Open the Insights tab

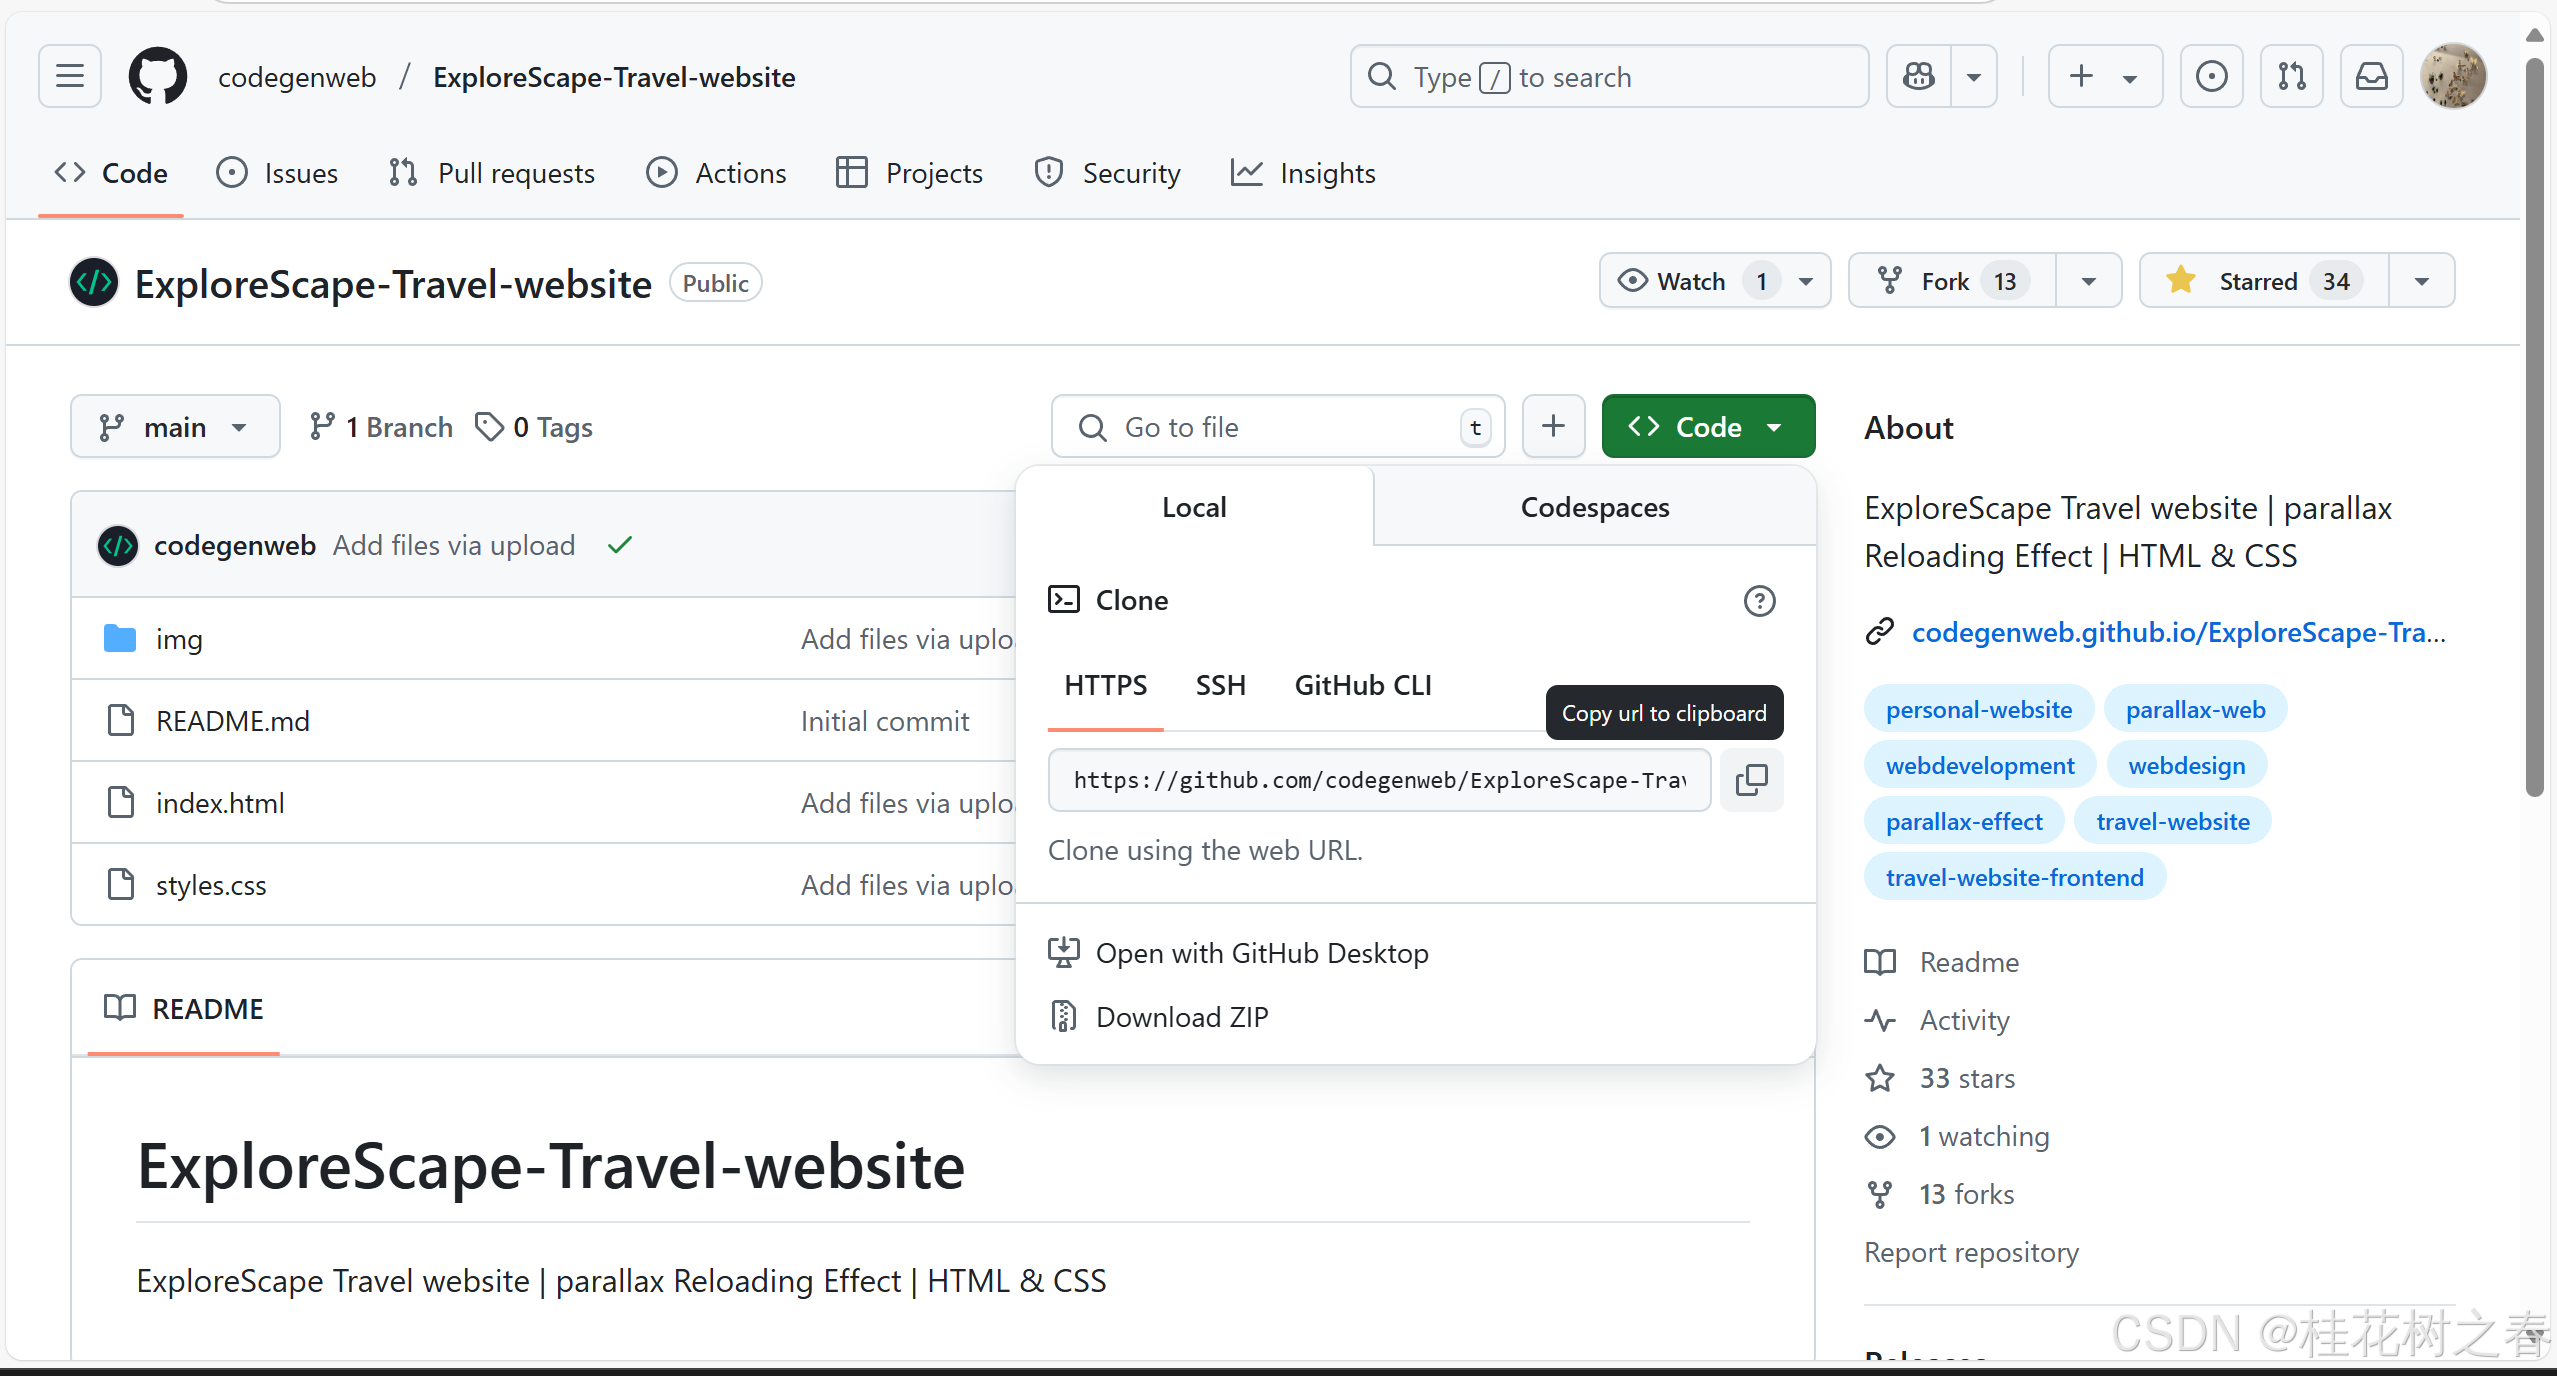pyautogui.click(x=1303, y=173)
